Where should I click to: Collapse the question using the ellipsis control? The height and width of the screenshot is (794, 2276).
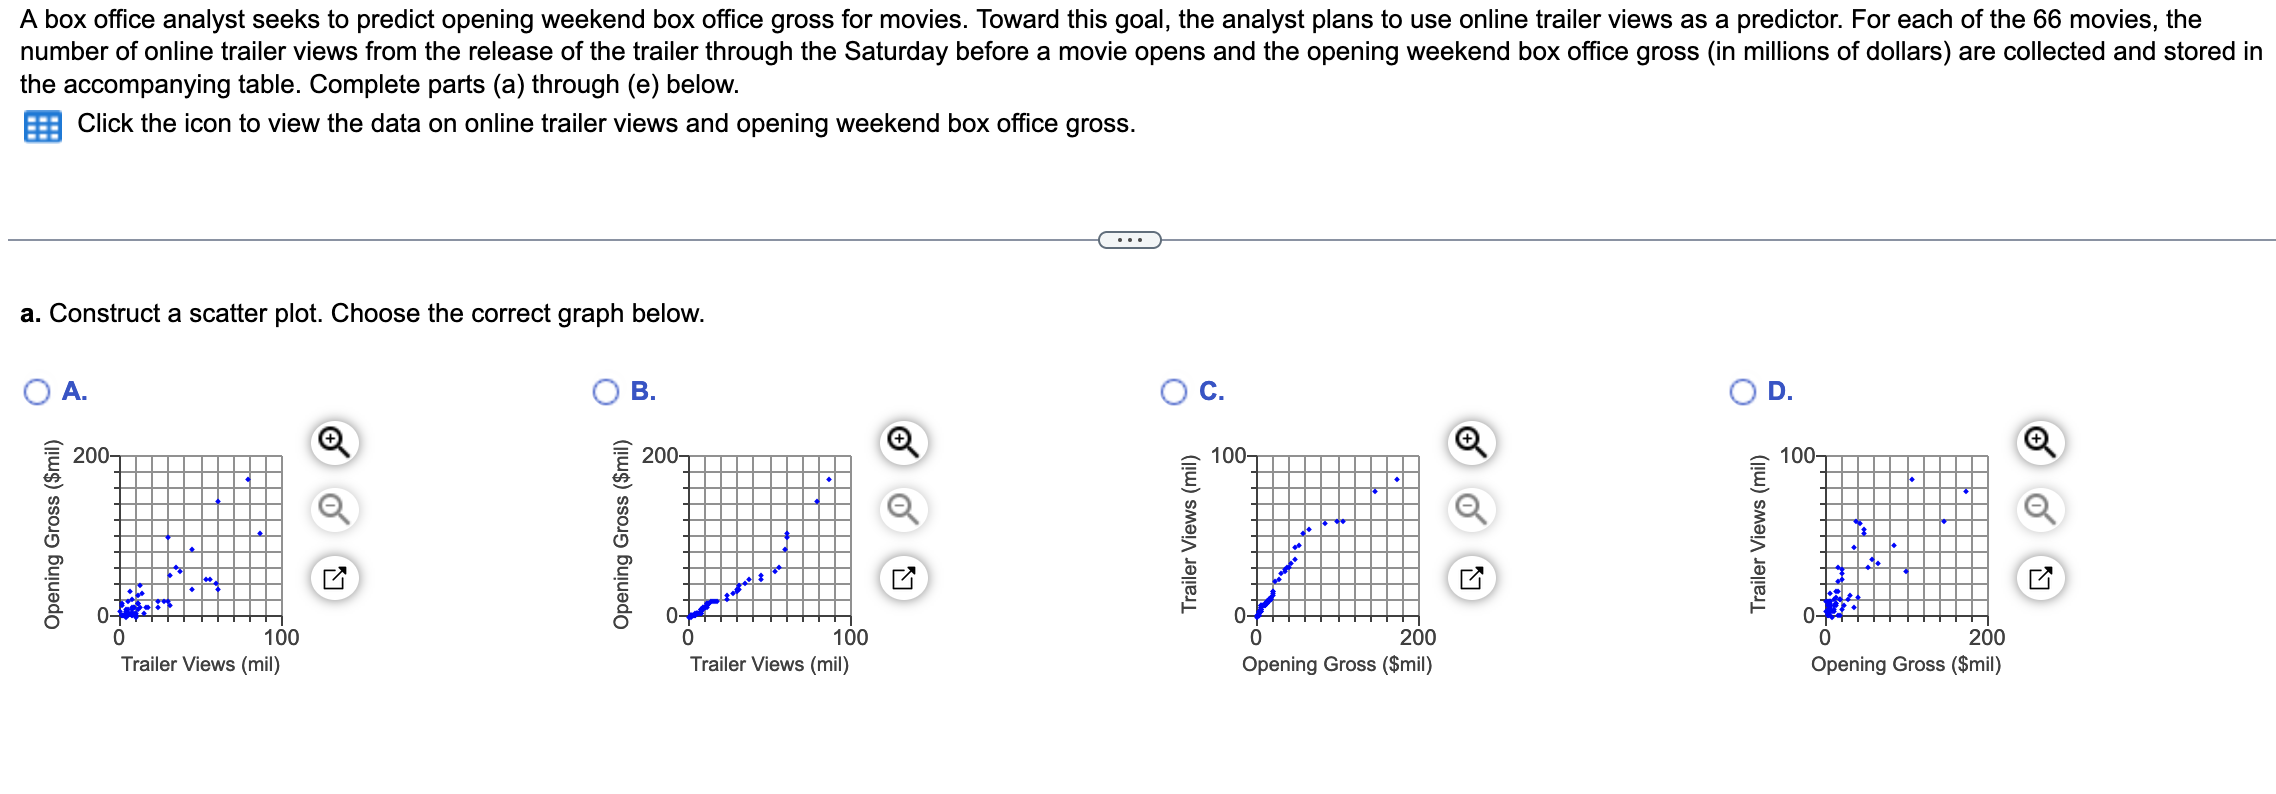(x=1130, y=238)
